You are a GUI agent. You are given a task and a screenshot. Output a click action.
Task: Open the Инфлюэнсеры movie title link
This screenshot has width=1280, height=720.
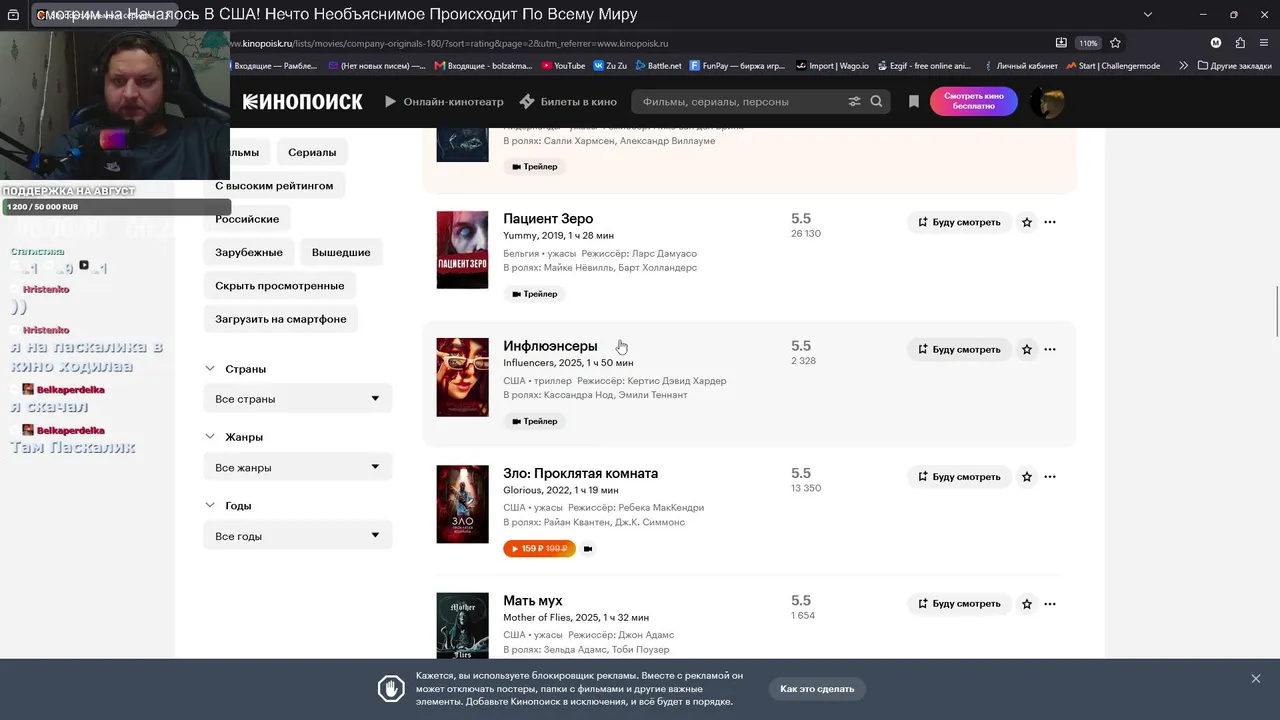550,346
